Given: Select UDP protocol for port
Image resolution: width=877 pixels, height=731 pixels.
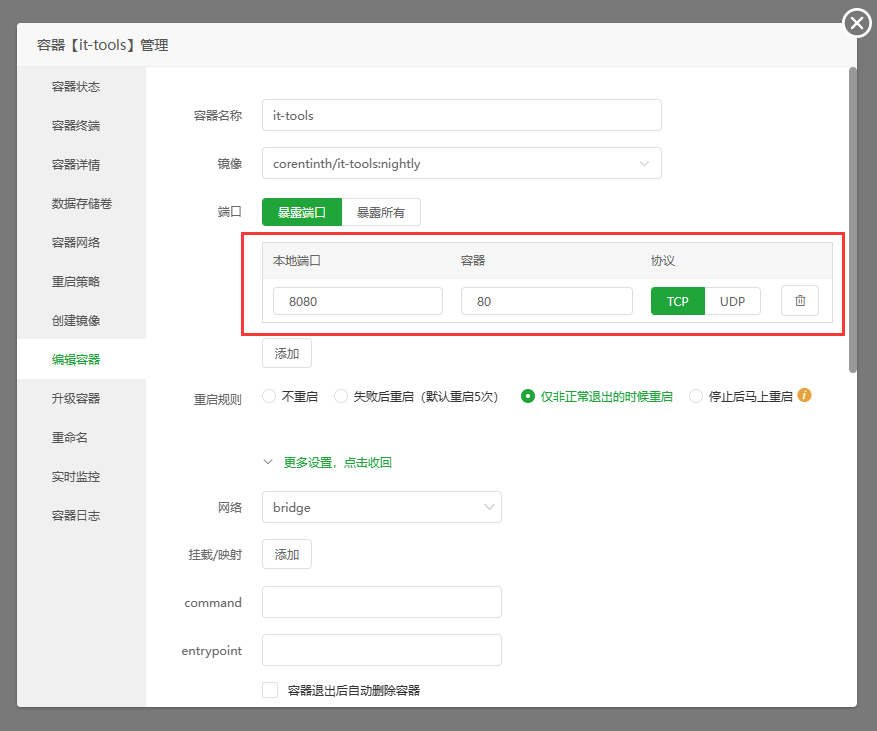Looking at the screenshot, I should point(732,301).
